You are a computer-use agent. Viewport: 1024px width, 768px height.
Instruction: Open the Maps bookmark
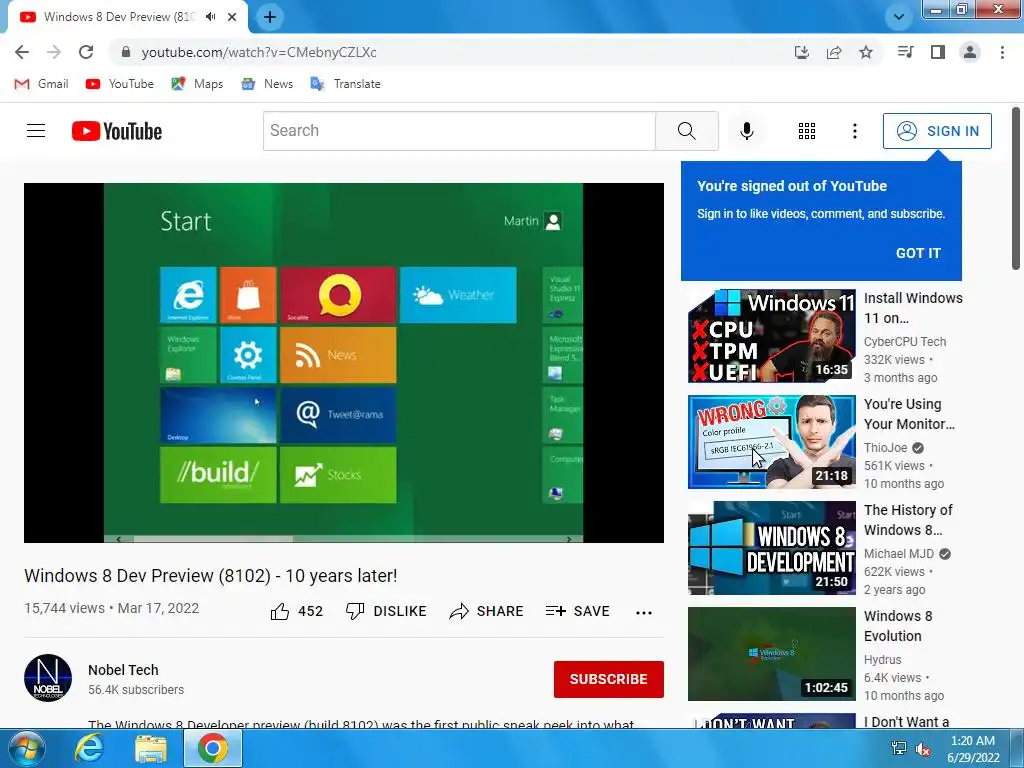[197, 84]
